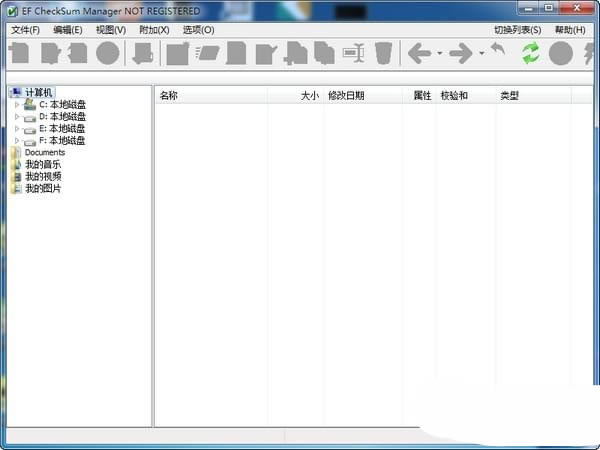Go forward with the right arrow button

461,53
